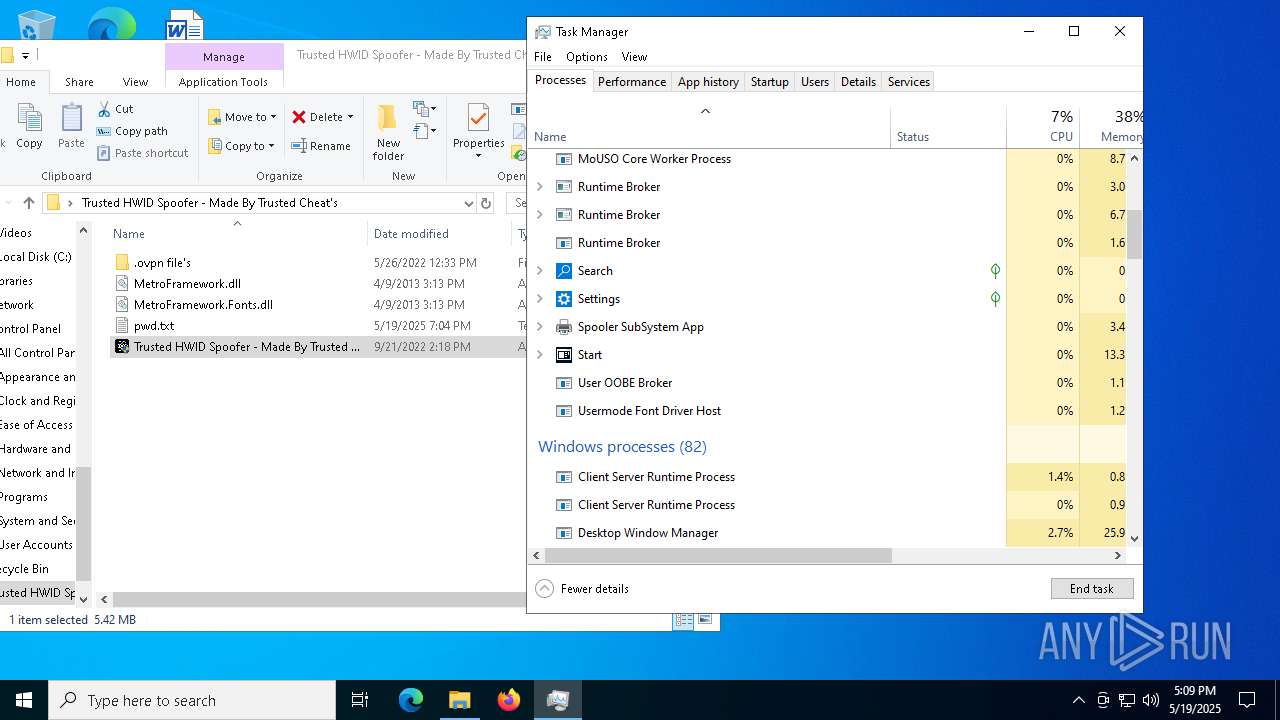Open the Explorer Share ribbon tab
The image size is (1280, 720).
pyautogui.click(x=79, y=82)
